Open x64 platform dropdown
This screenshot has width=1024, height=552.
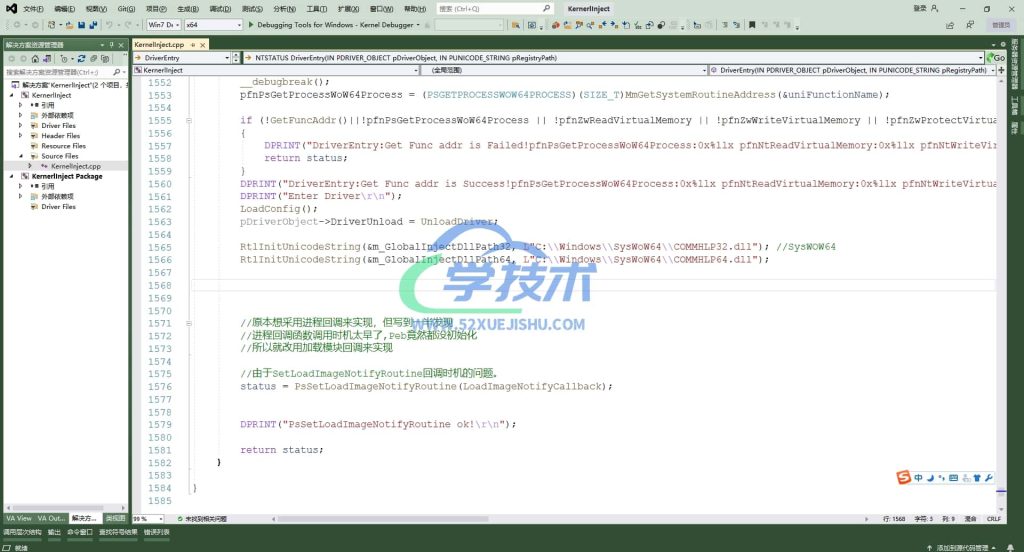[213, 25]
